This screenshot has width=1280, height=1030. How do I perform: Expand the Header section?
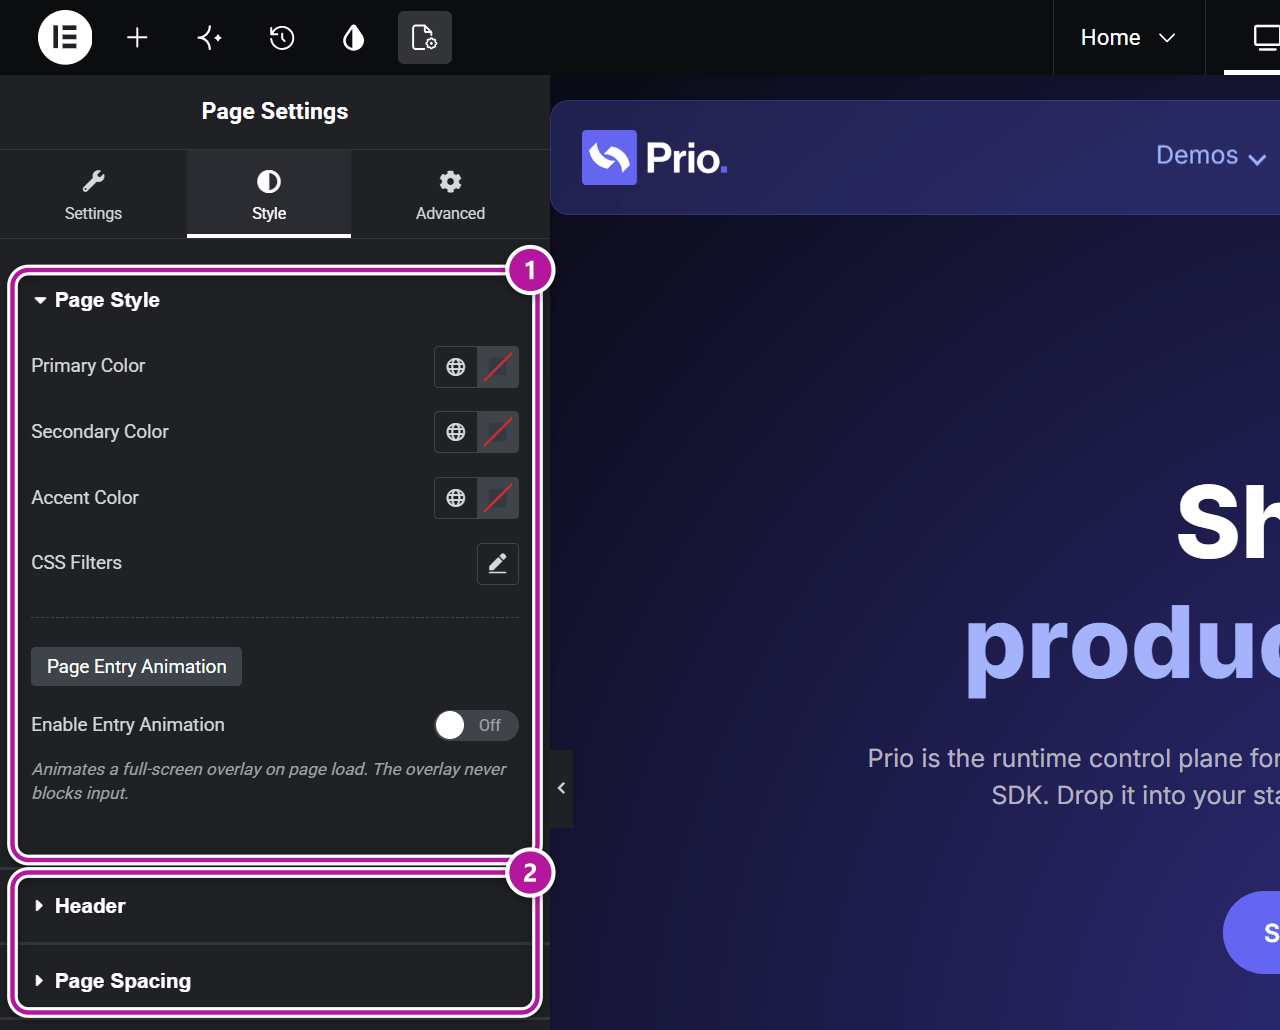point(275,906)
